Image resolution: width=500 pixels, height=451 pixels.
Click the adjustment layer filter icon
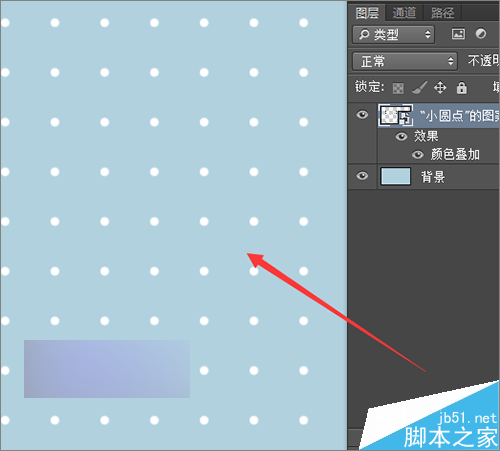coord(481,34)
